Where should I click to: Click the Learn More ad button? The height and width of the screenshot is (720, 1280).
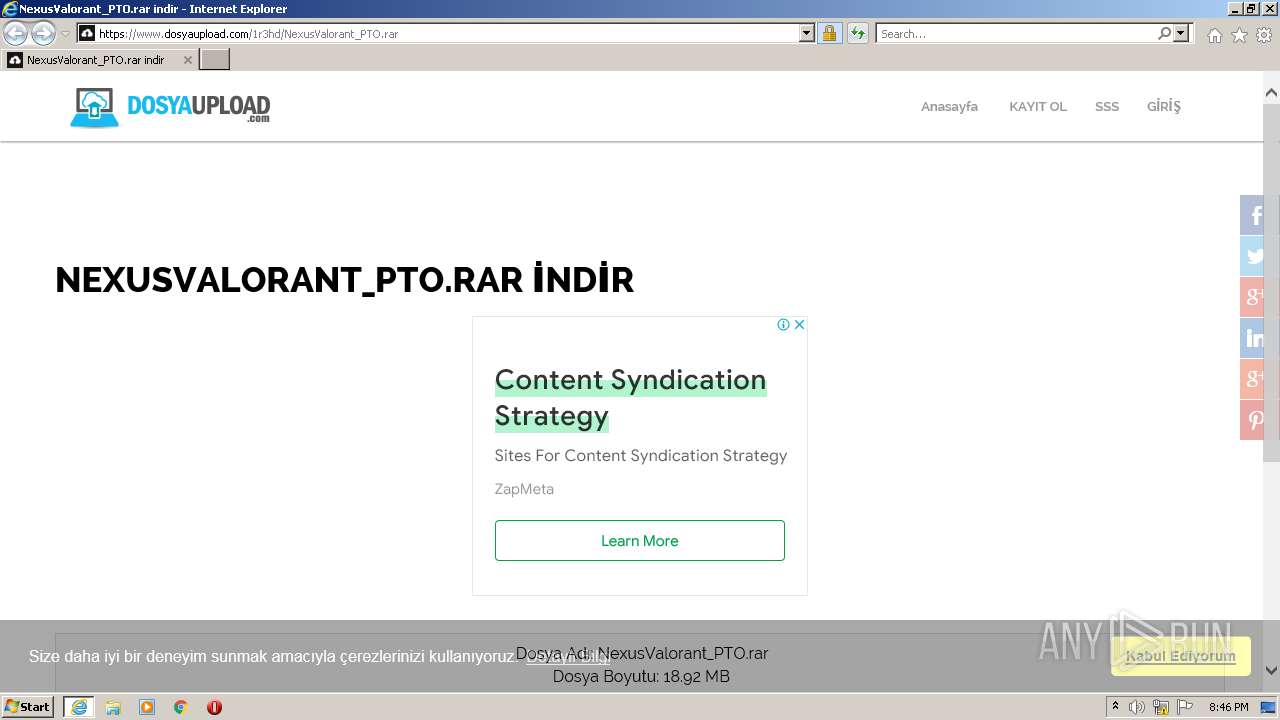640,540
